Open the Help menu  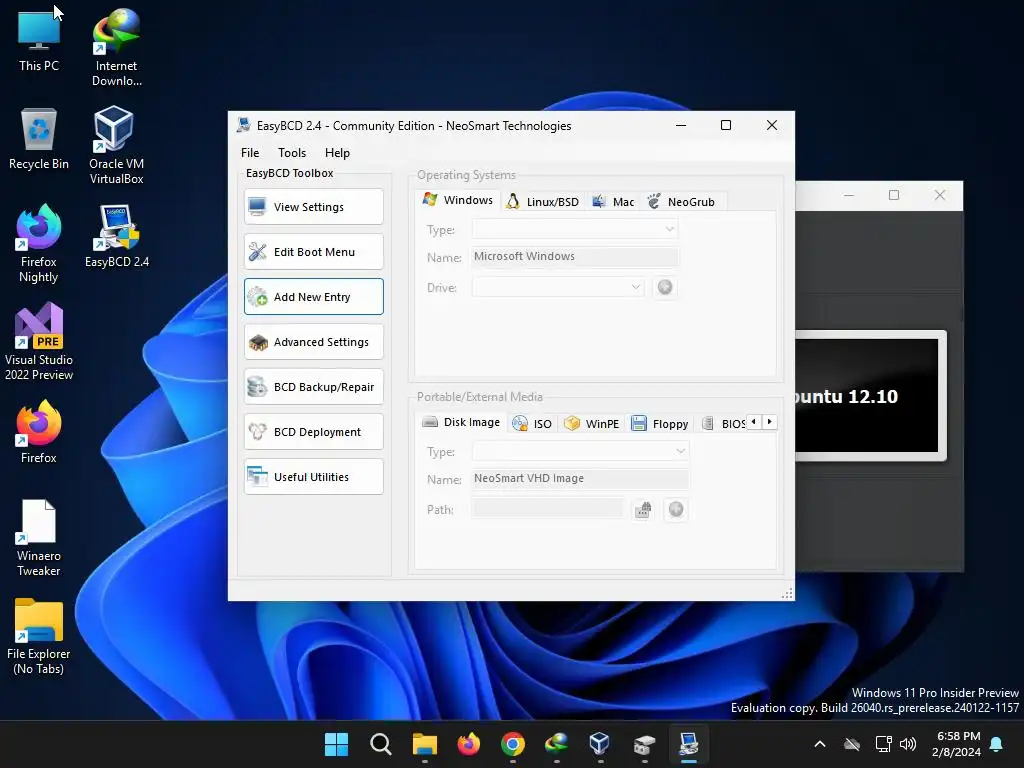338,153
